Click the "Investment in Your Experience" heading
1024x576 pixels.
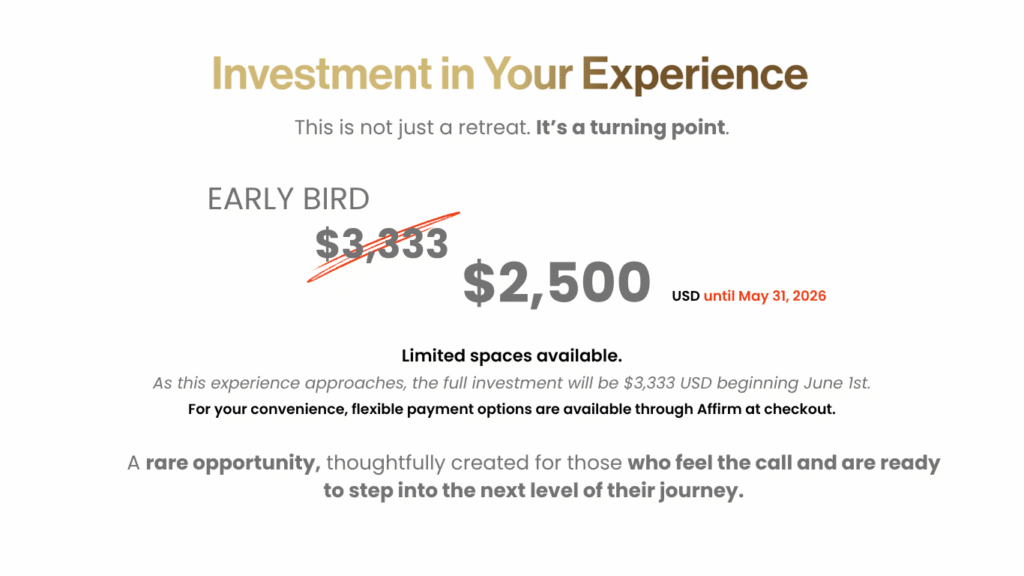tap(509, 74)
